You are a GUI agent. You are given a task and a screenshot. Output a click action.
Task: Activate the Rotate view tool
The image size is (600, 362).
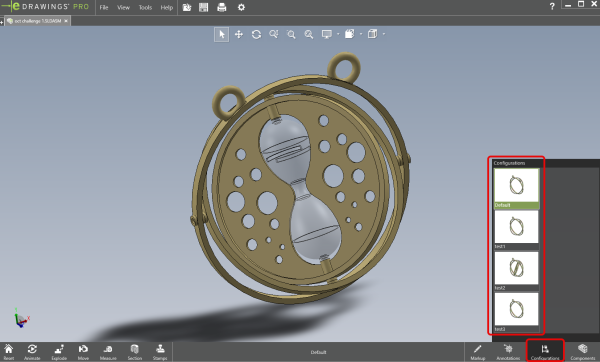(256, 34)
